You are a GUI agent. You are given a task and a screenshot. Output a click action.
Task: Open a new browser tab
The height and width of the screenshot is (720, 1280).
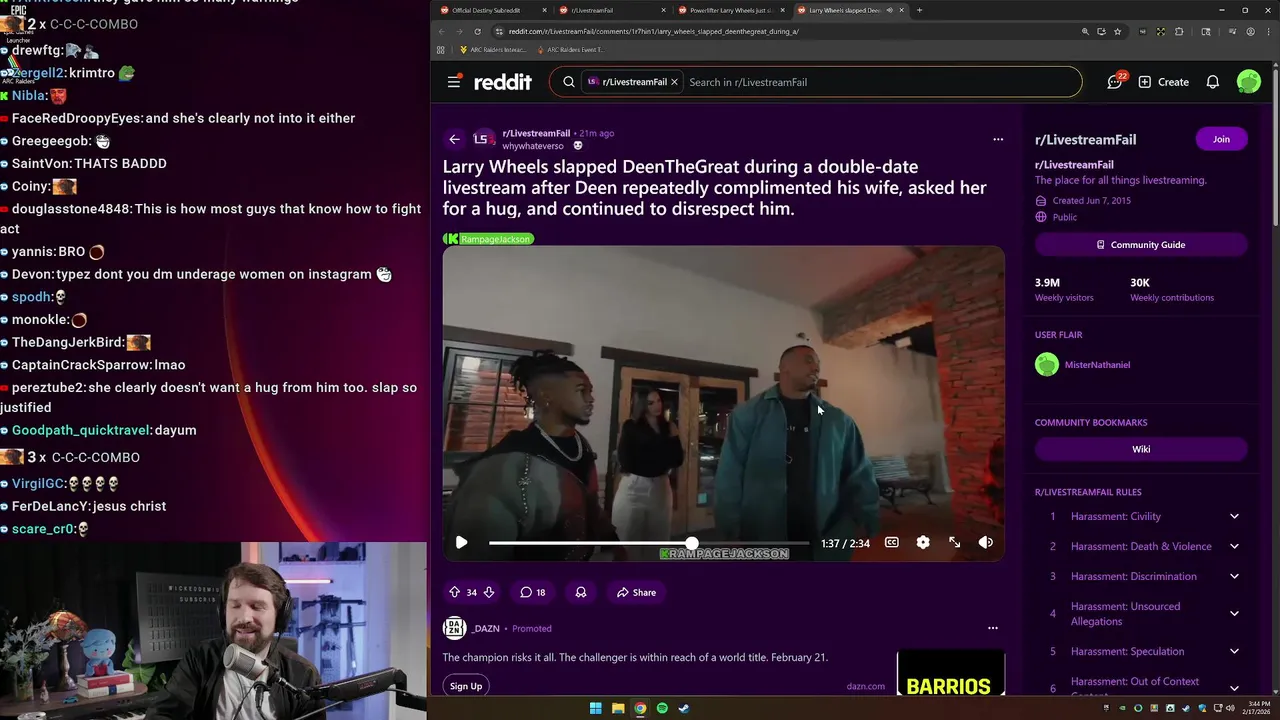click(x=919, y=10)
